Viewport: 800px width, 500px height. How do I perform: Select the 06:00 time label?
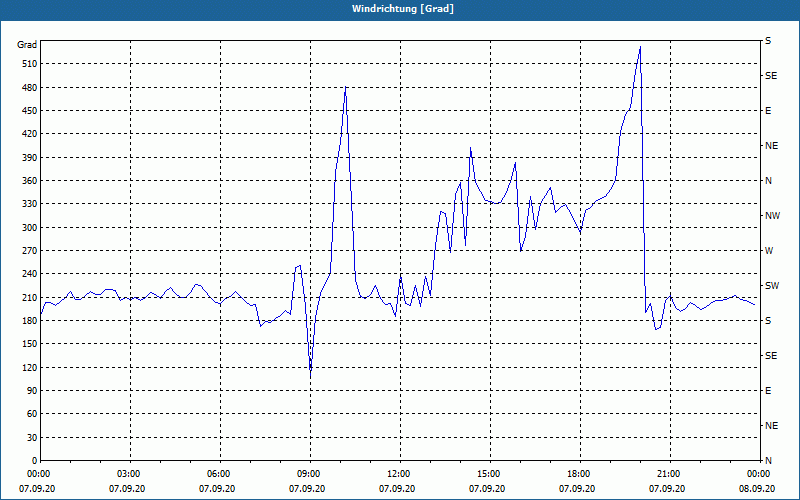[220, 474]
